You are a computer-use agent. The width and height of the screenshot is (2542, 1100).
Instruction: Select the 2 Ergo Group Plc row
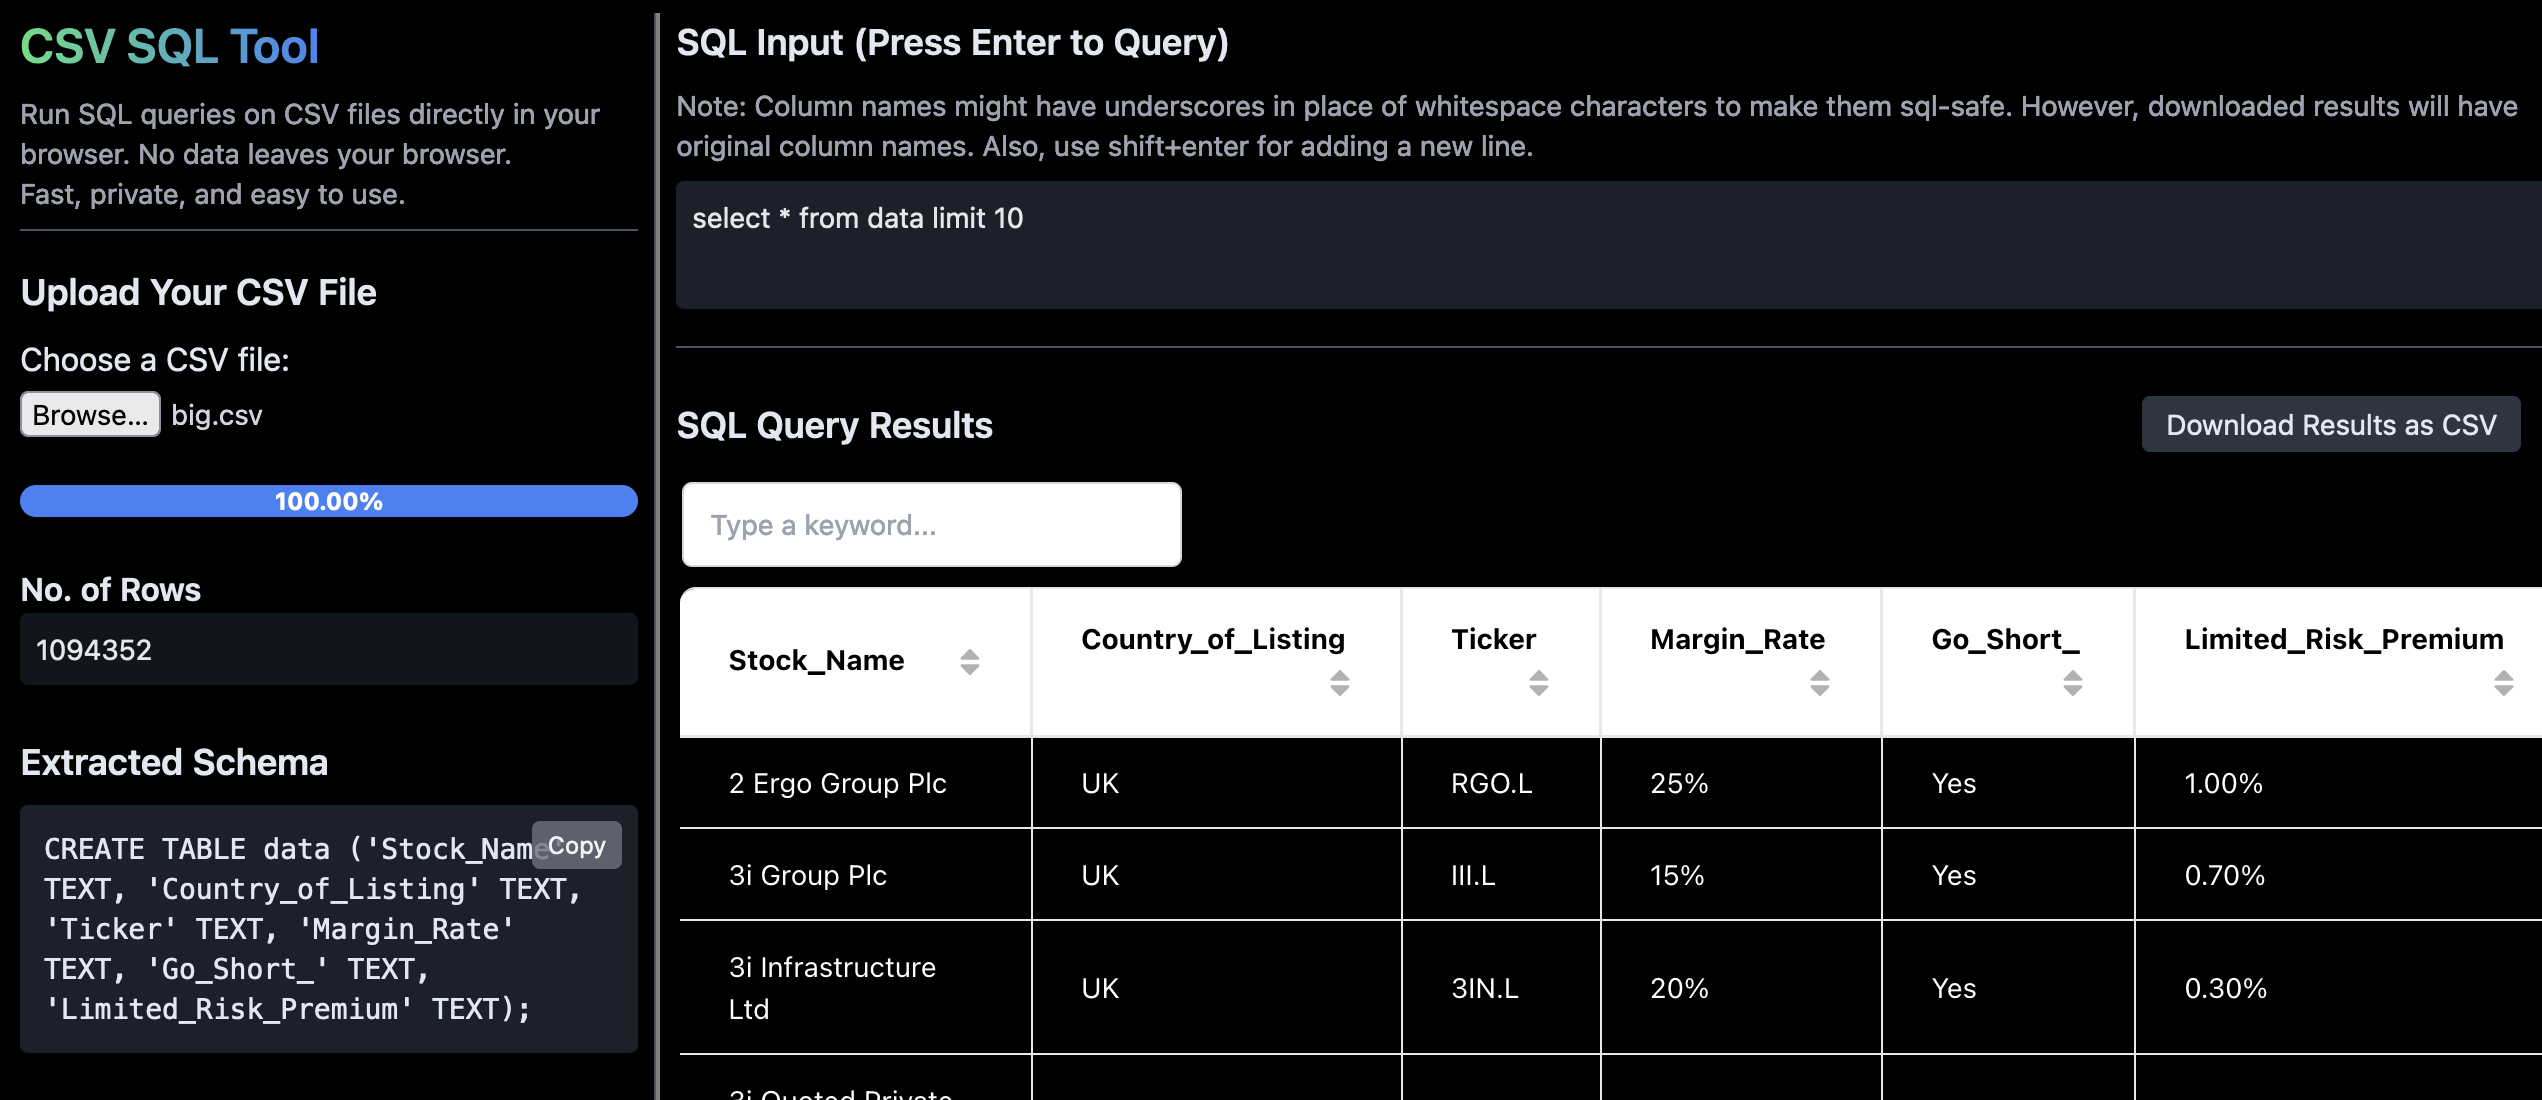(837, 783)
